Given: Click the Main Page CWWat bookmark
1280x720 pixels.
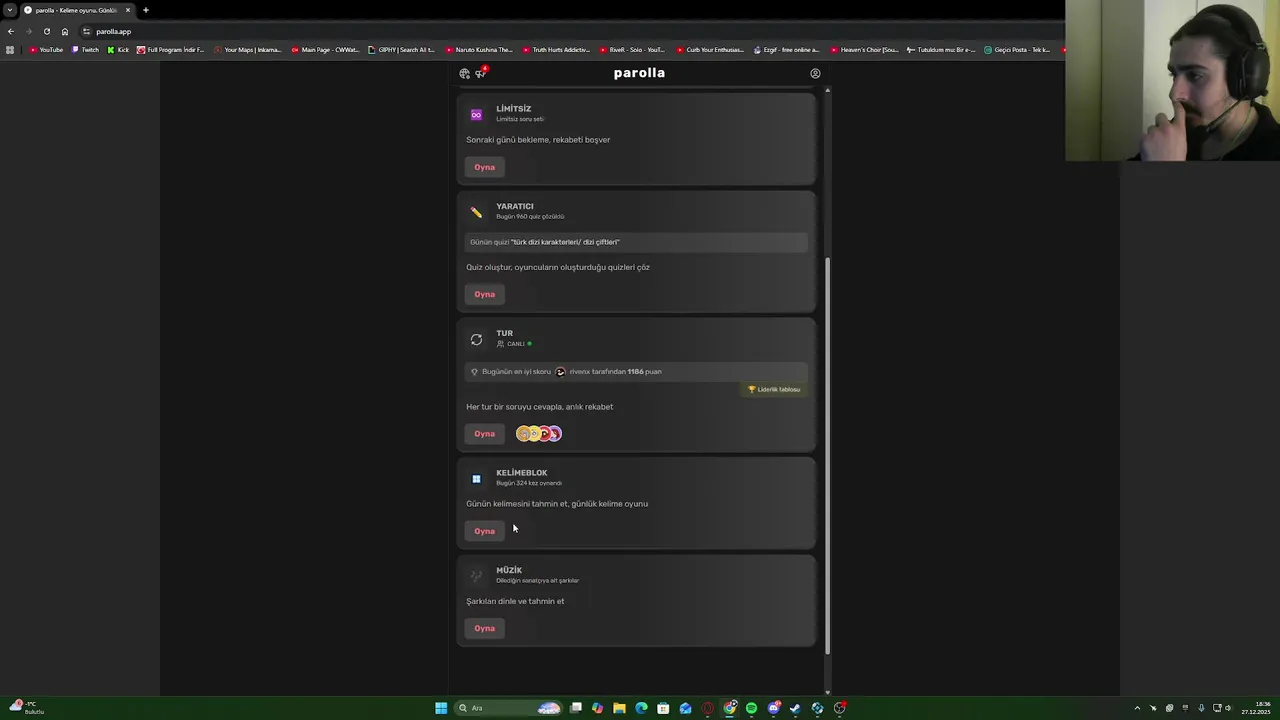Looking at the screenshot, I should pos(325,49).
